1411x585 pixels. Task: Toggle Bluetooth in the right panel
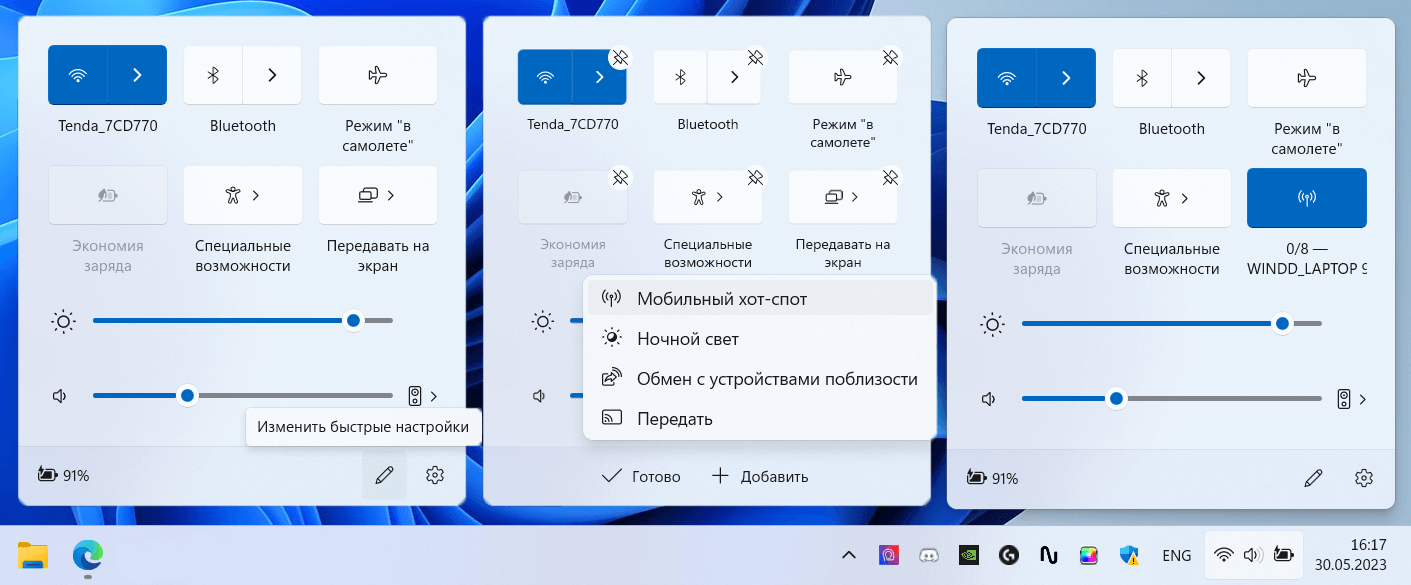pyautogui.click(x=1142, y=78)
